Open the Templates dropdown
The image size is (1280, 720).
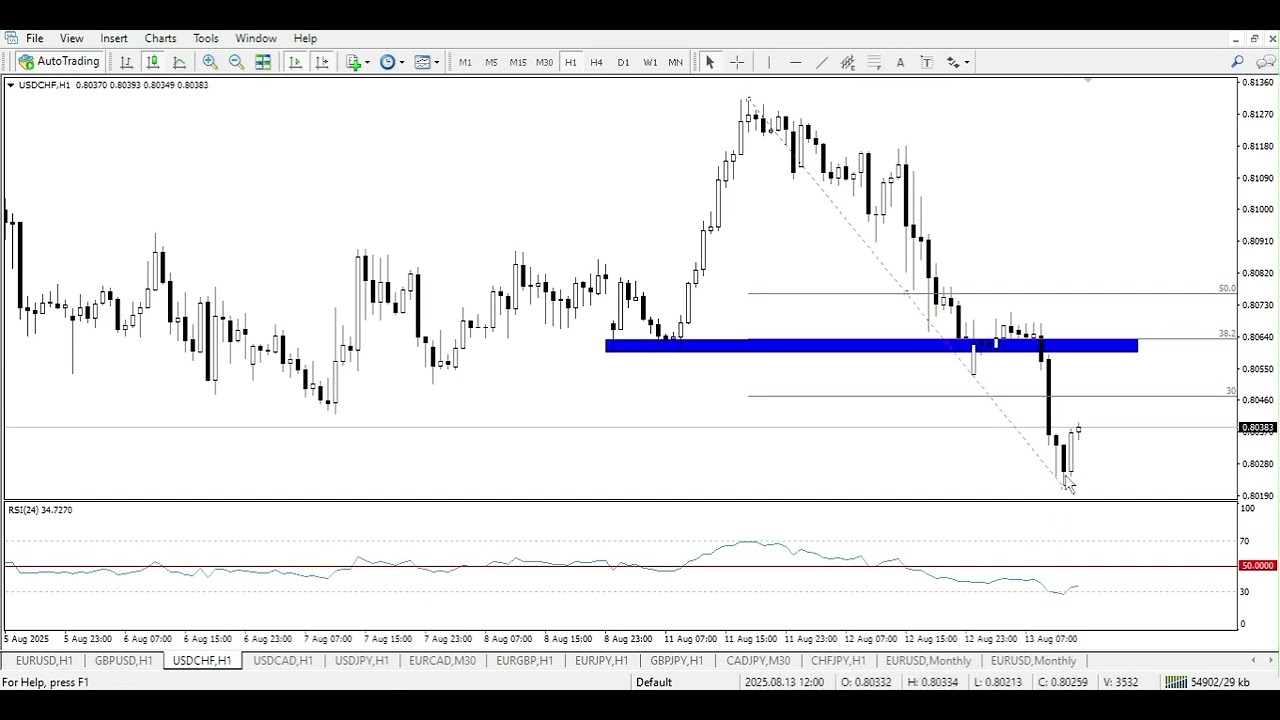pyautogui.click(x=427, y=62)
